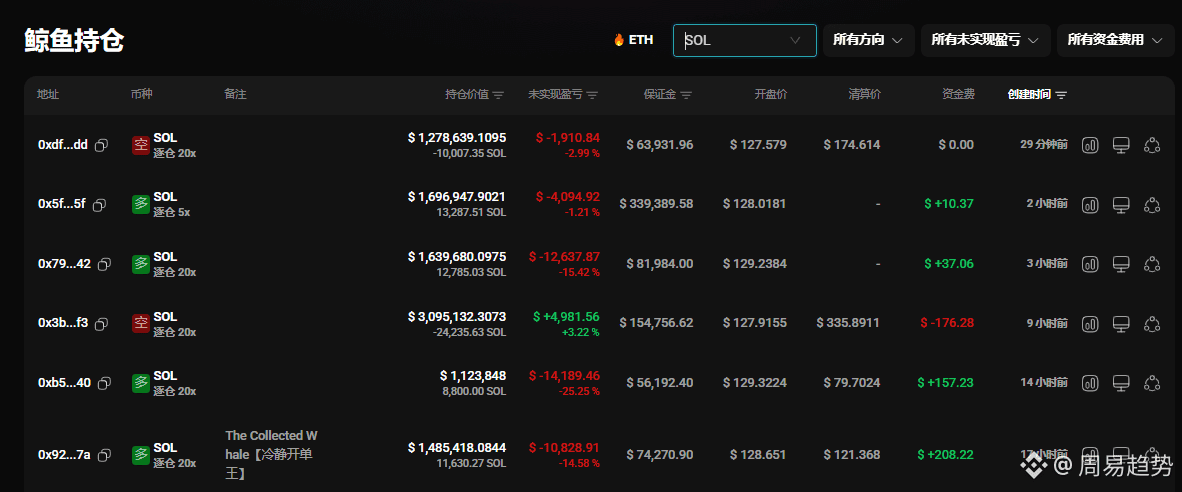Viewport: 1182px width, 492px height.
Task: Copy address 0x92...7a
Action: [104, 455]
